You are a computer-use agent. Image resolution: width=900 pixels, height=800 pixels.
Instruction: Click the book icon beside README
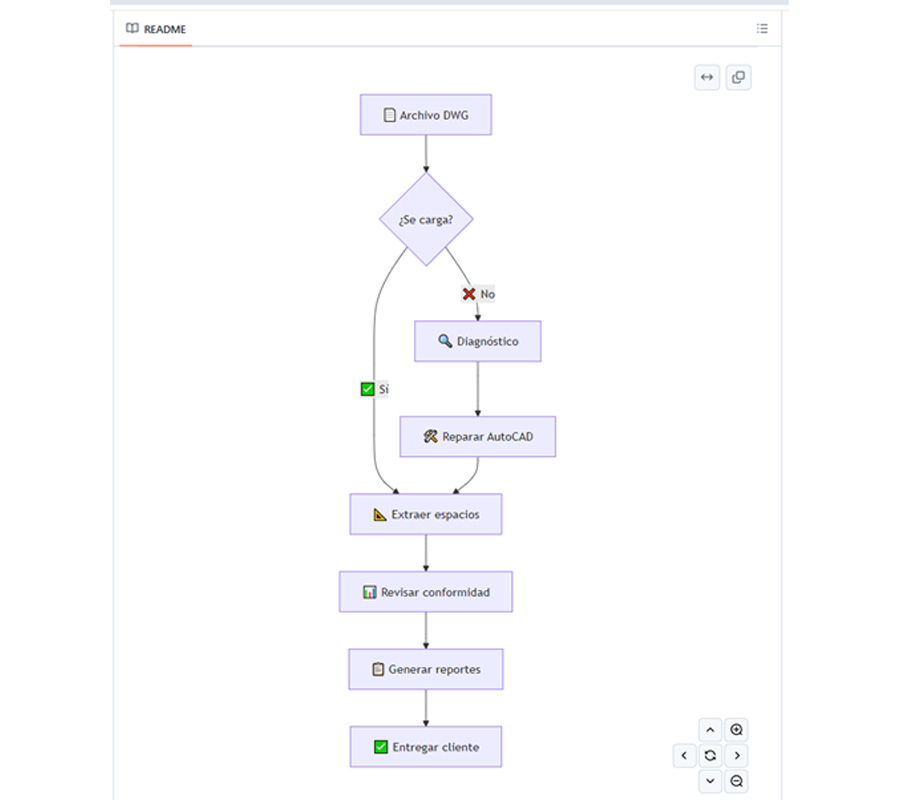click(x=132, y=28)
